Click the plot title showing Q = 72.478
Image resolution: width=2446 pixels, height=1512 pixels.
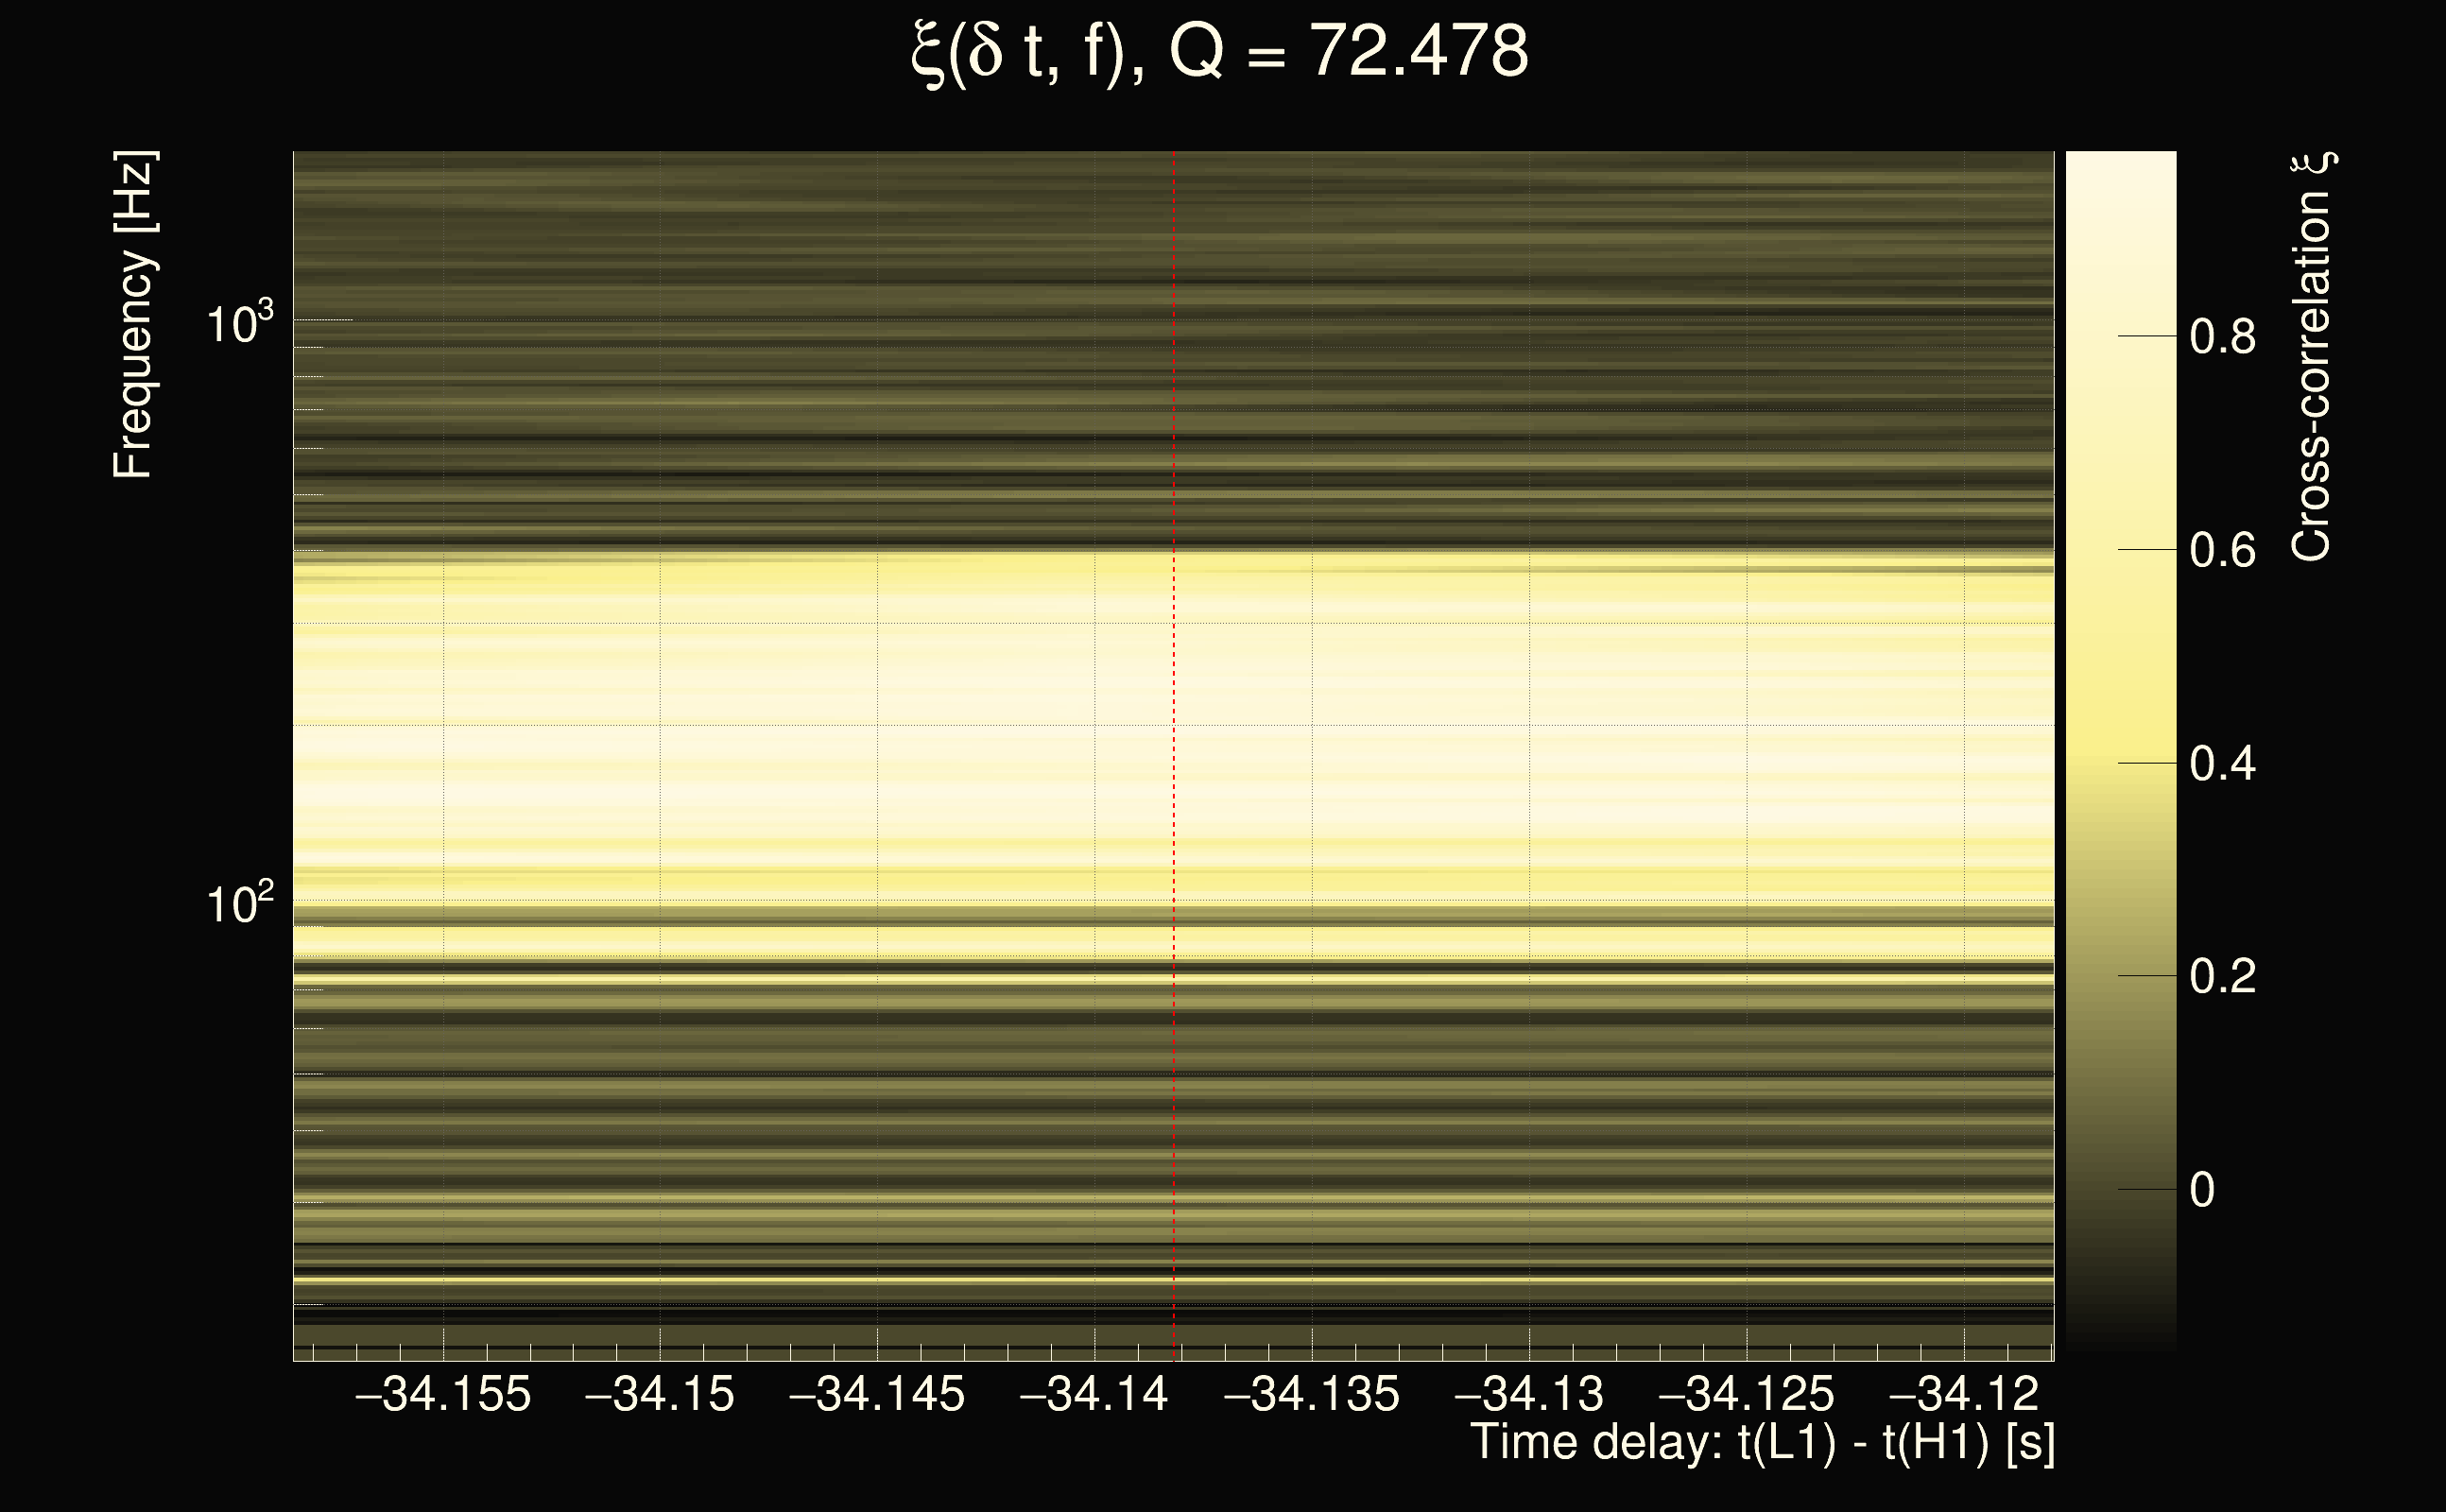(x=1219, y=52)
